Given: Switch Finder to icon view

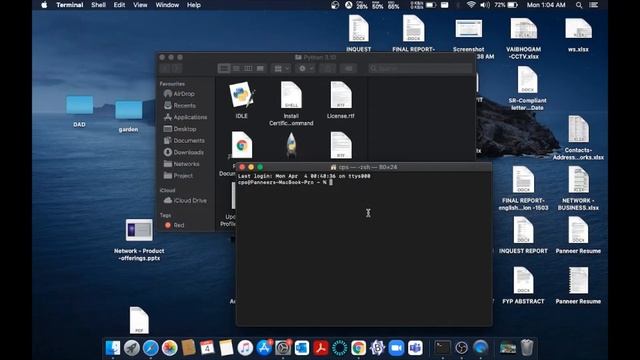Looking at the screenshot, I should point(224,68).
